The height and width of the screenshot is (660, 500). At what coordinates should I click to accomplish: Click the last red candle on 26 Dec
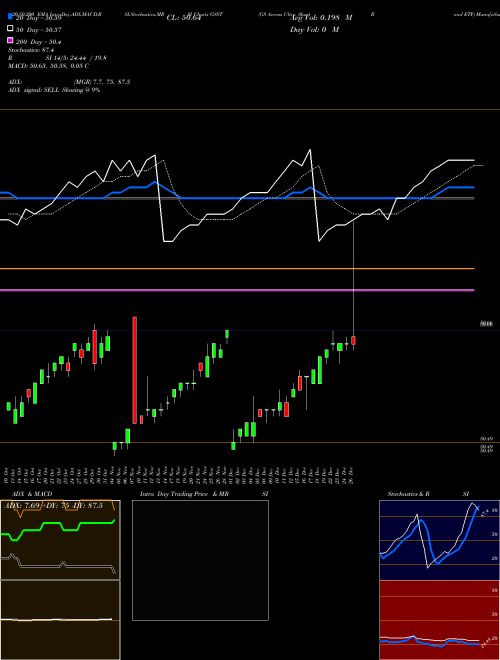(x=354, y=340)
